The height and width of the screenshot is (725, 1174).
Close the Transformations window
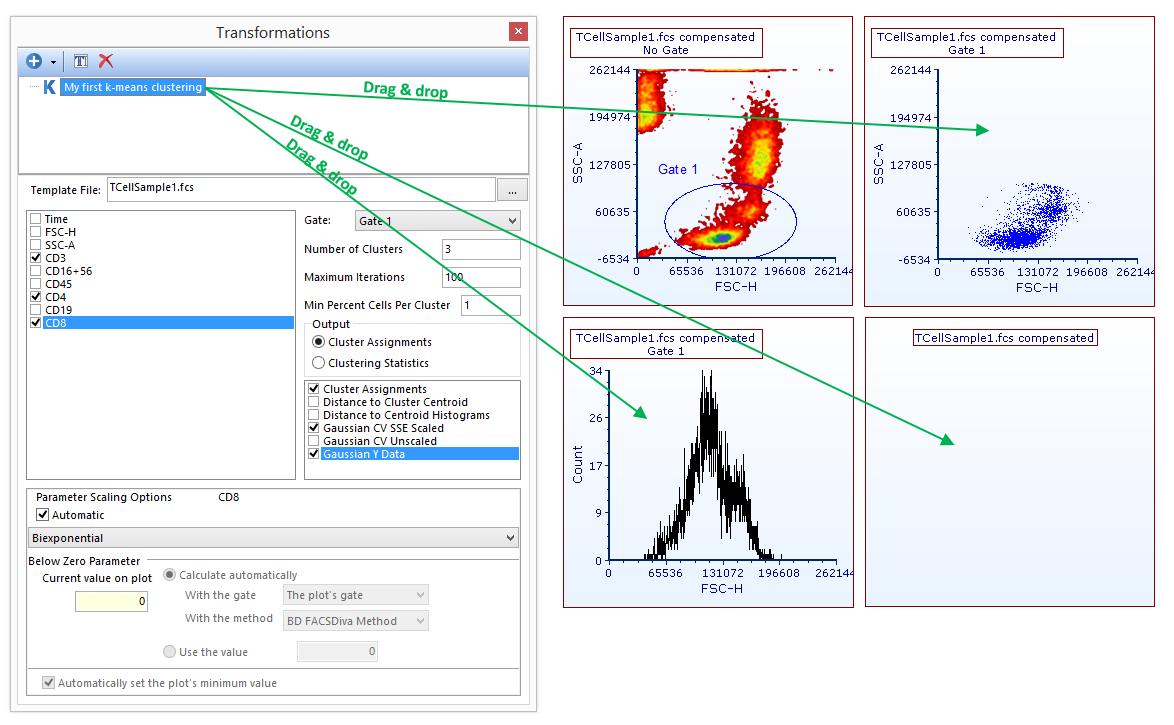tap(518, 32)
